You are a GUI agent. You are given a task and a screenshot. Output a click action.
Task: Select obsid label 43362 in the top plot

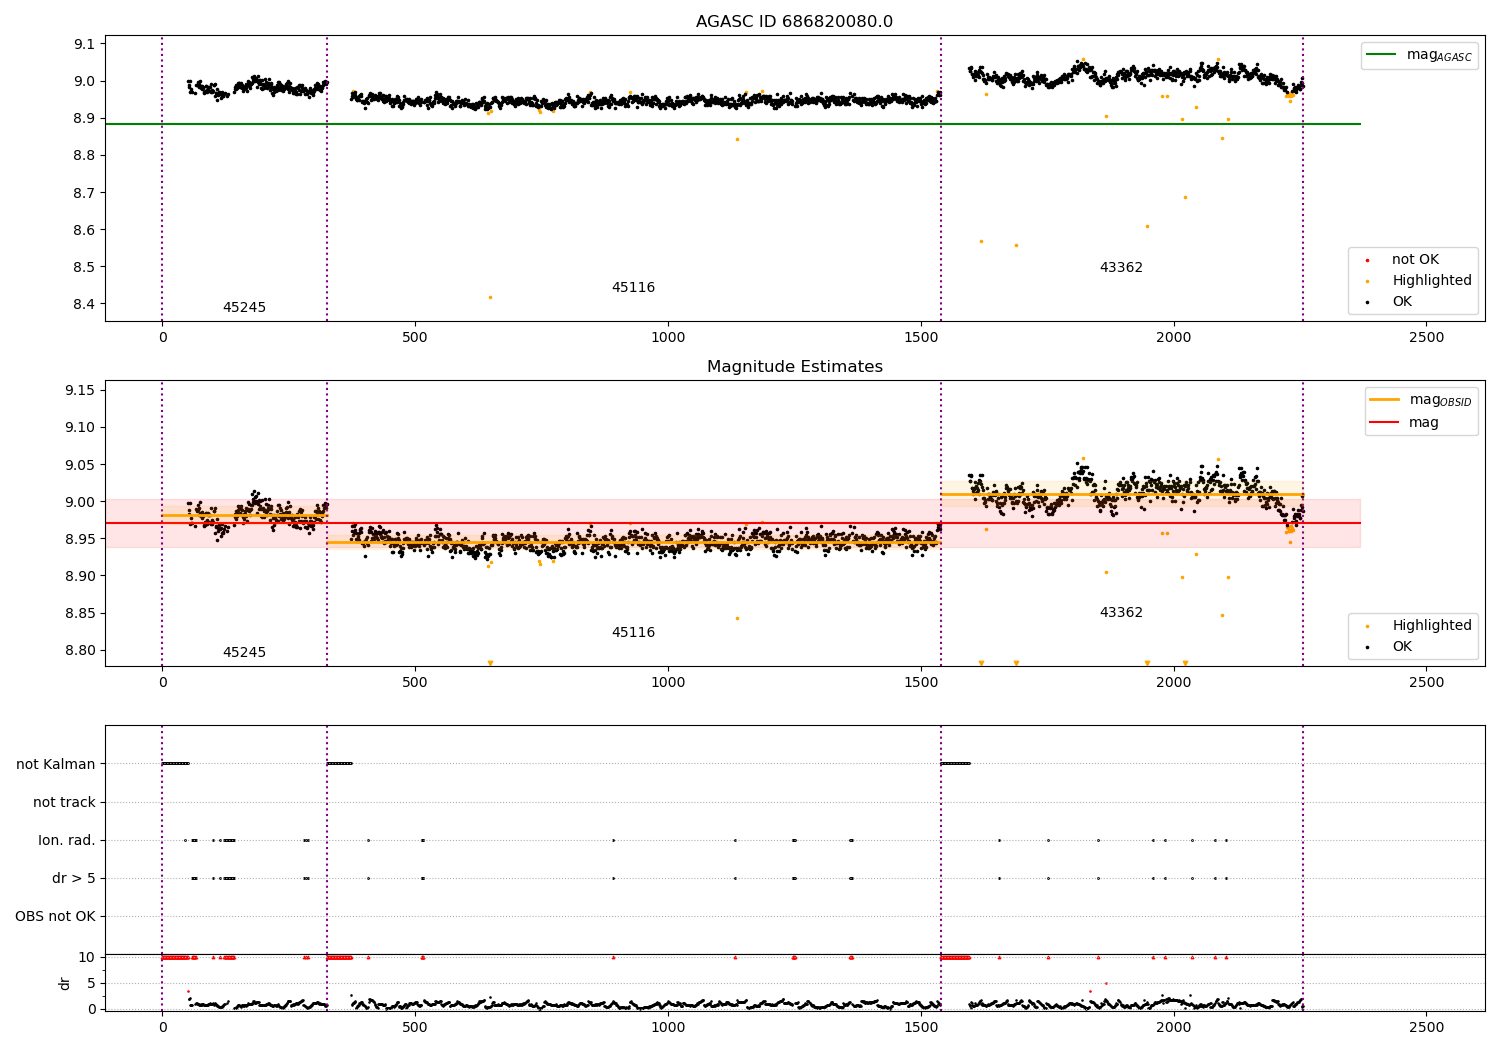click(1121, 268)
